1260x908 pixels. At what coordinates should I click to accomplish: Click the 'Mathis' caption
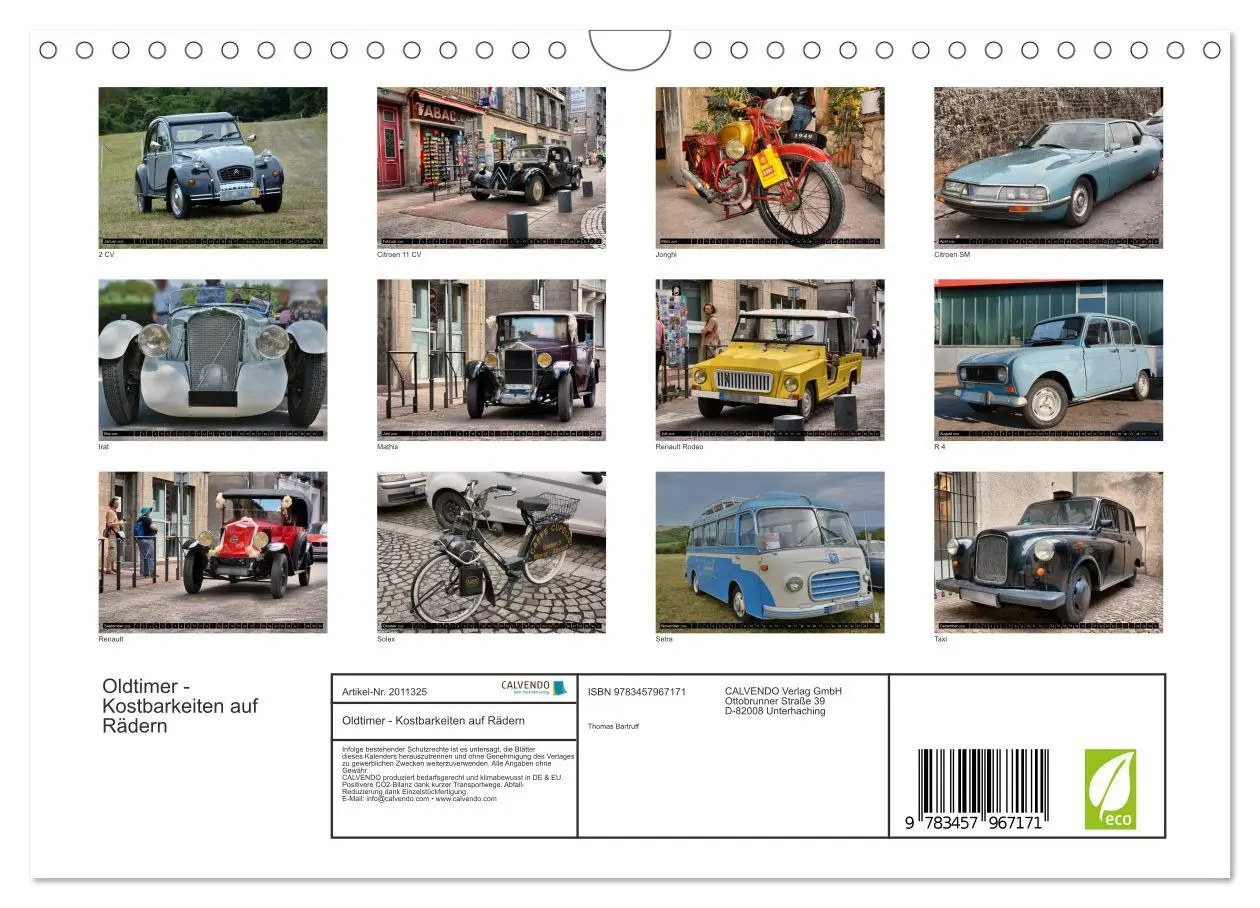(387, 447)
